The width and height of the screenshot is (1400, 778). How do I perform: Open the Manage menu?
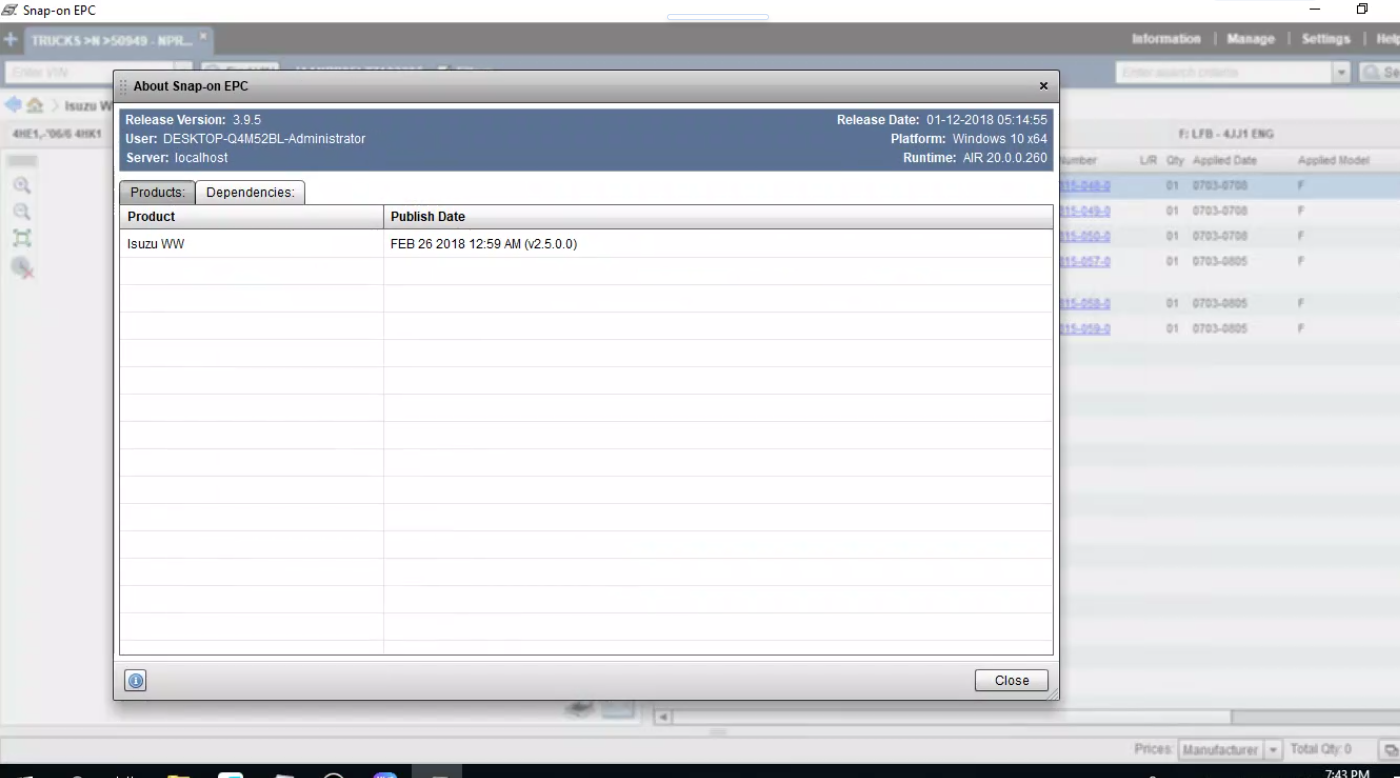(1250, 39)
